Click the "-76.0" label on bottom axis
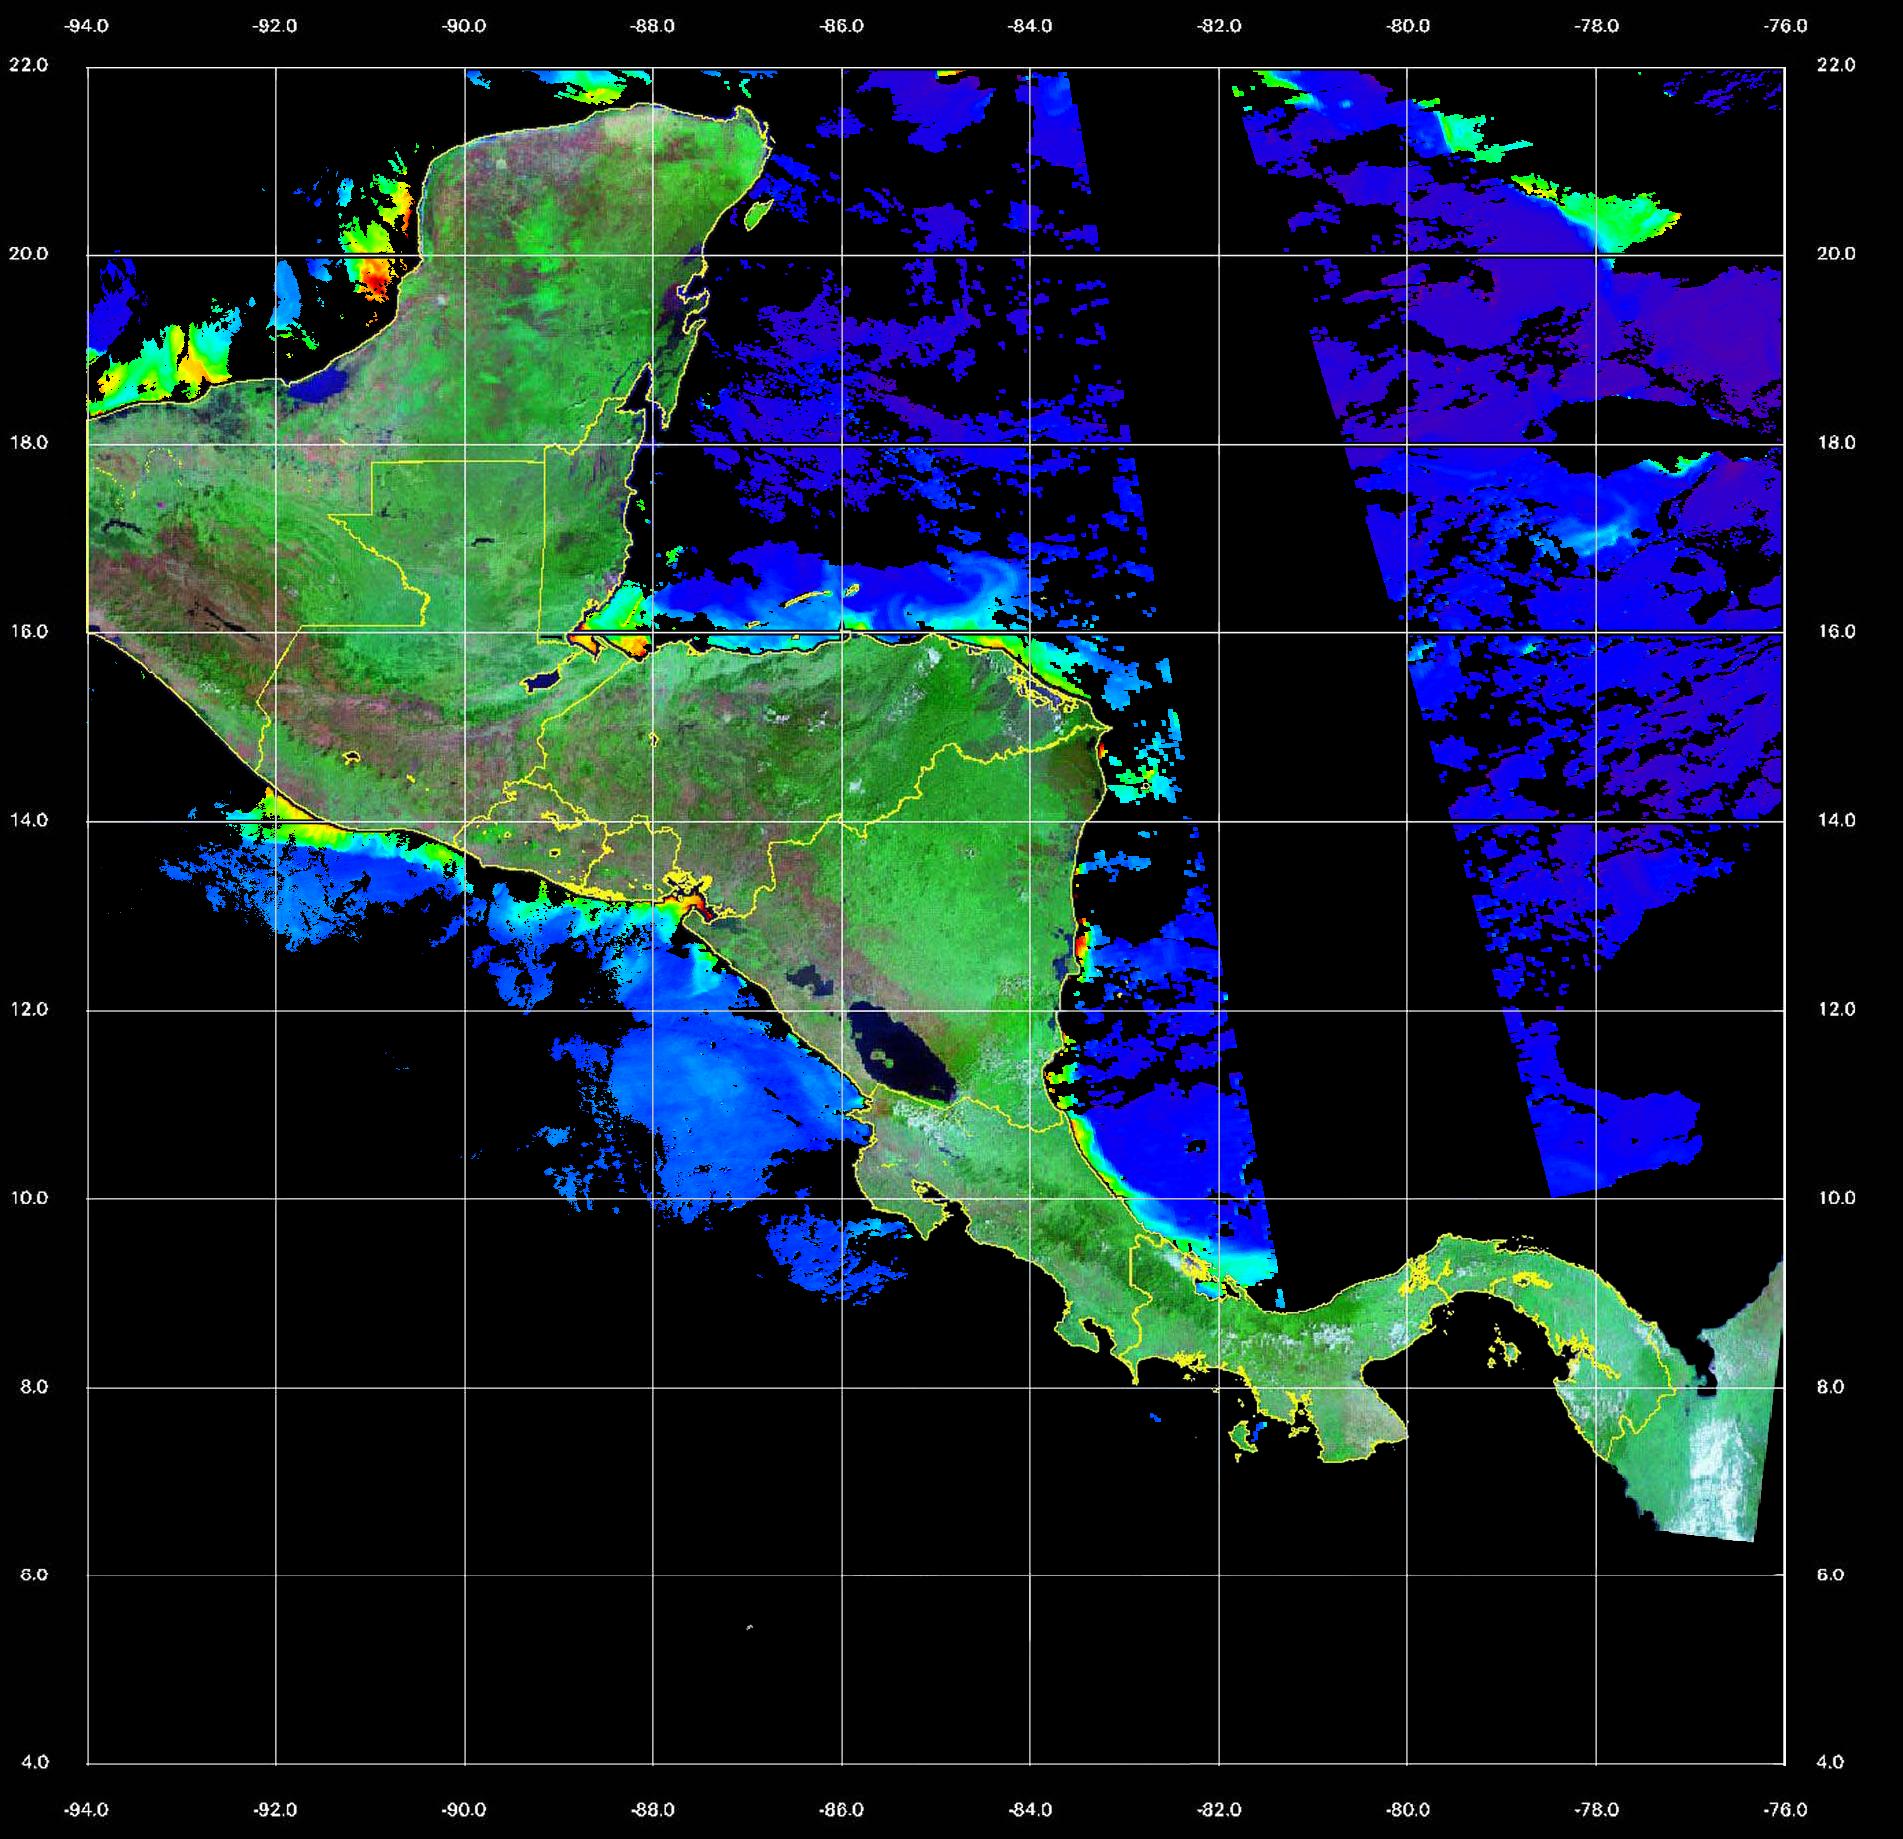 click(1785, 1809)
